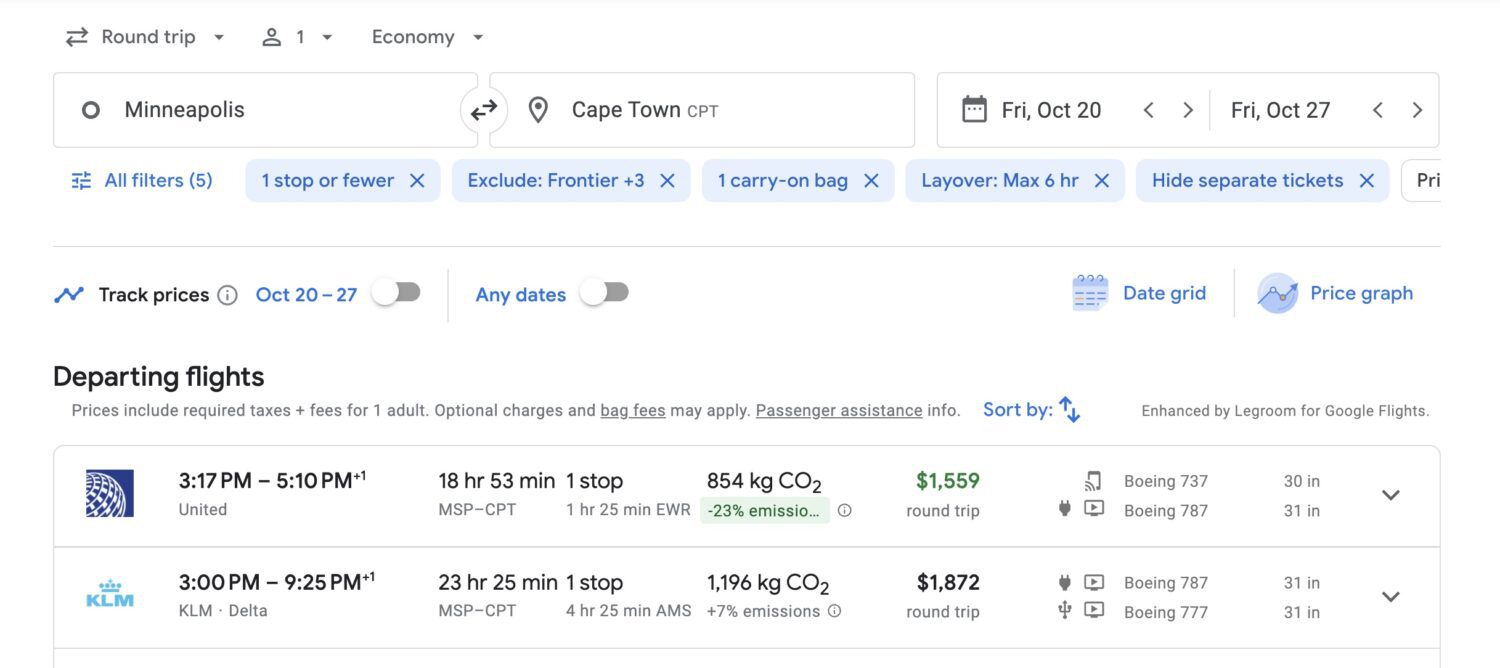Open the passenger count dropdown
Screen dimensions: 1500x668
tap(297, 37)
